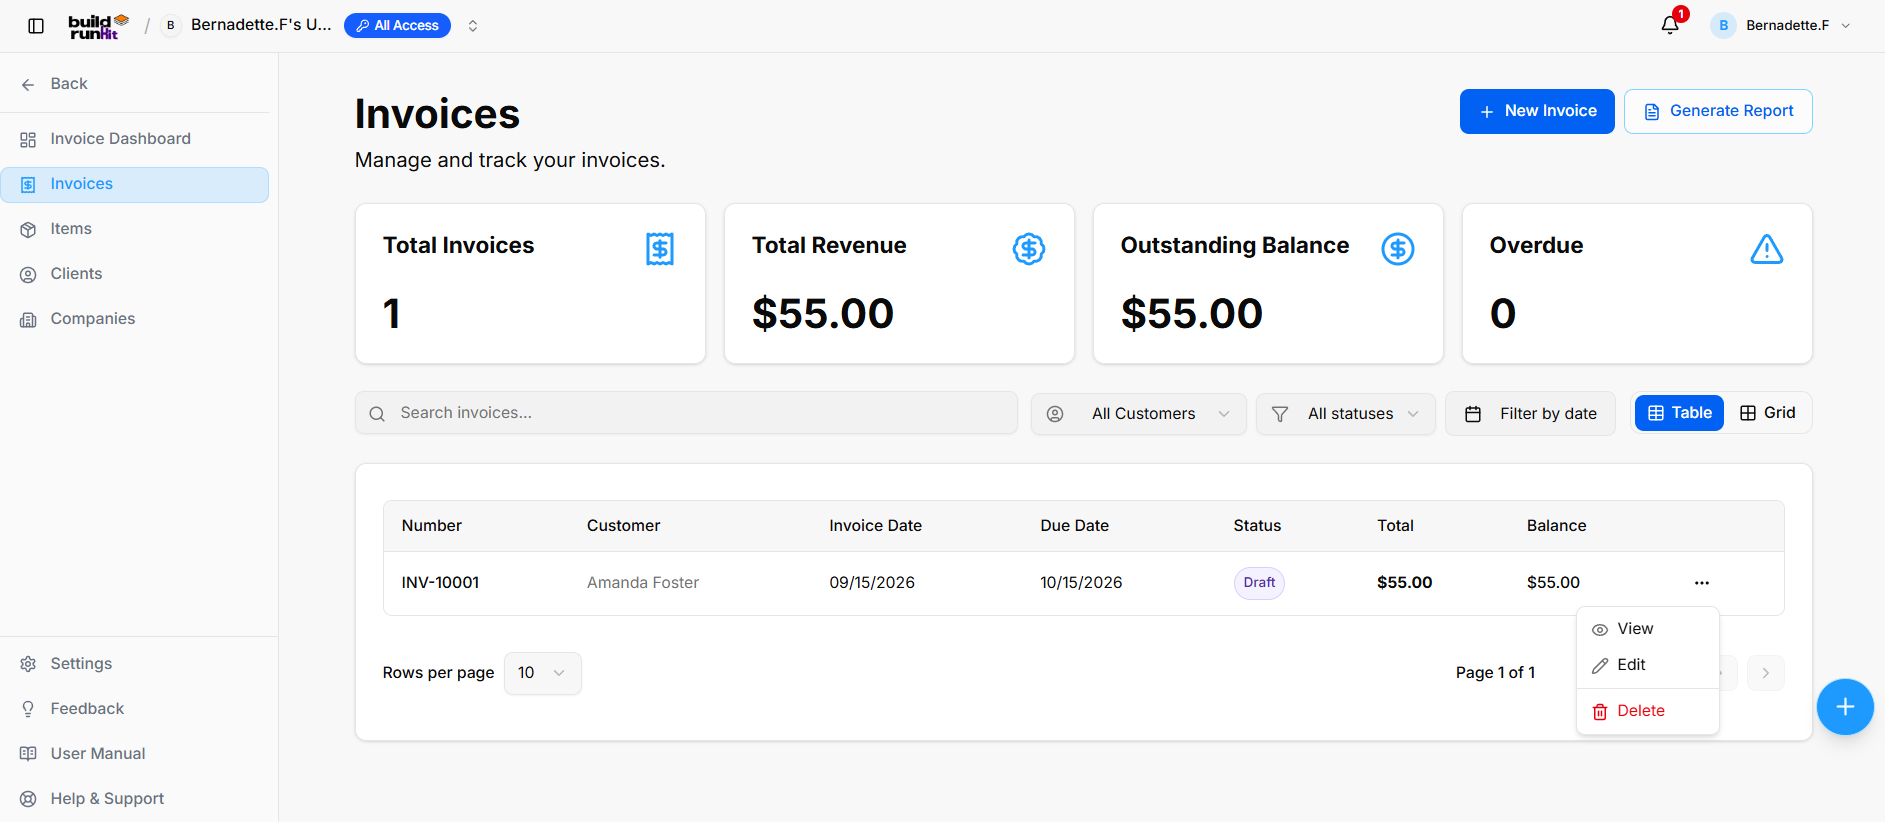
Task: Open Clients in the sidebar
Action: pyautogui.click(x=135, y=274)
